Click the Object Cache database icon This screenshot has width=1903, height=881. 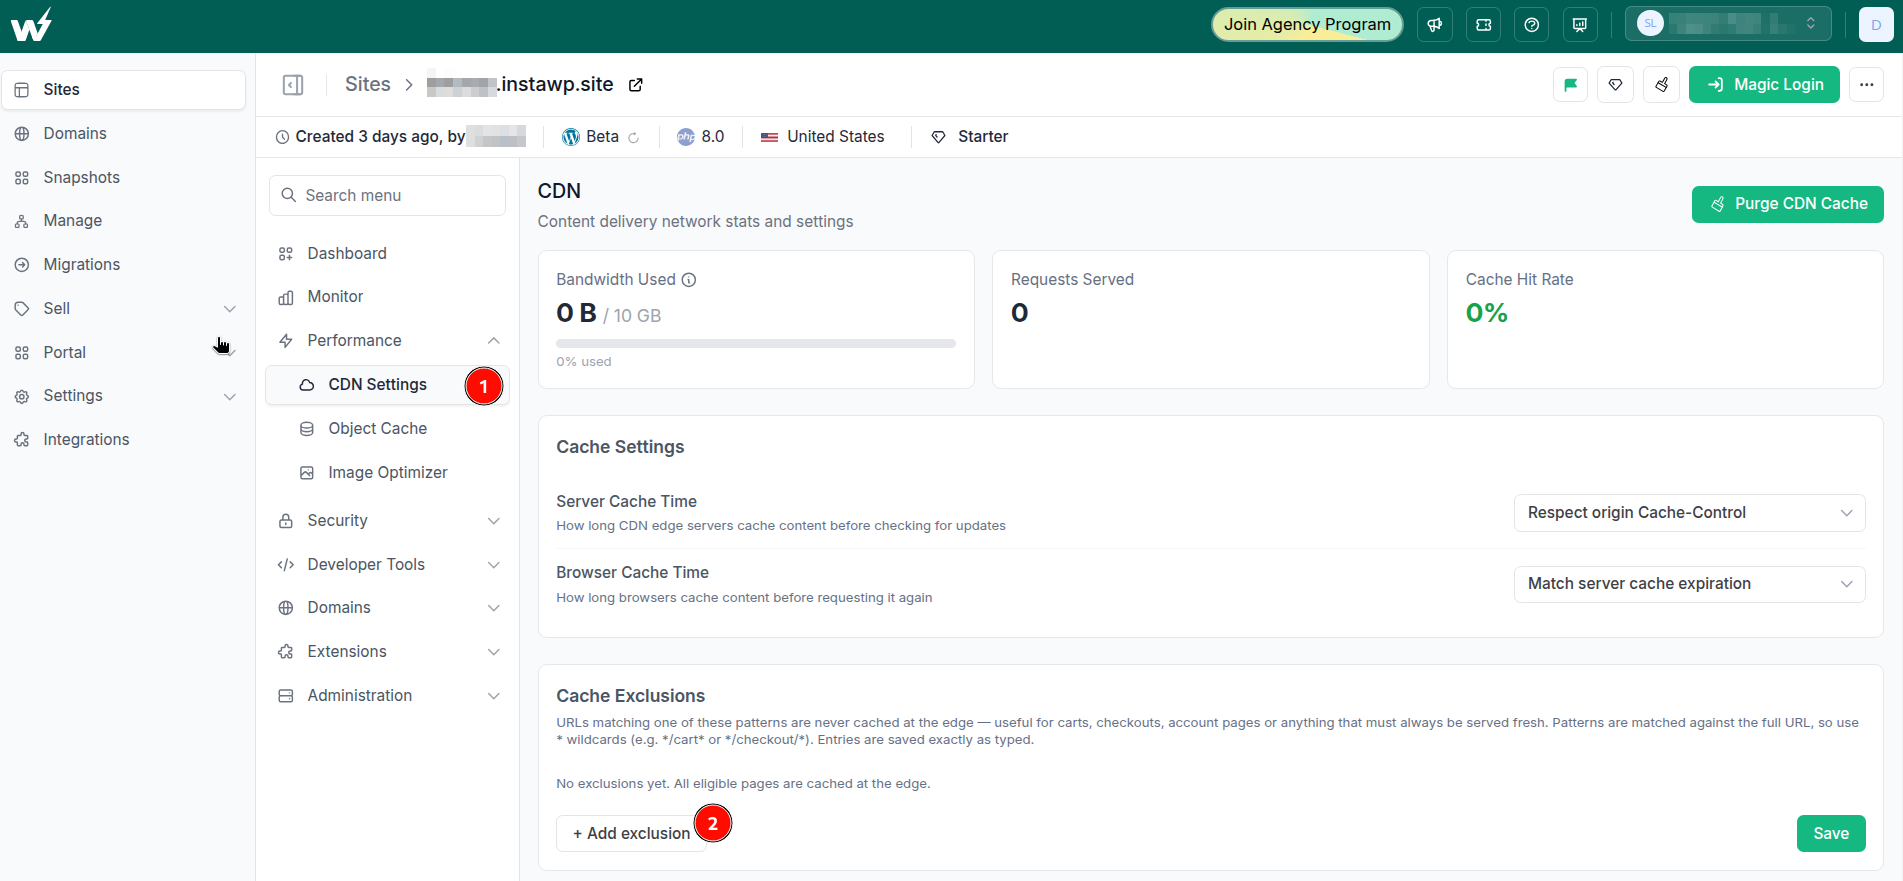[307, 429]
